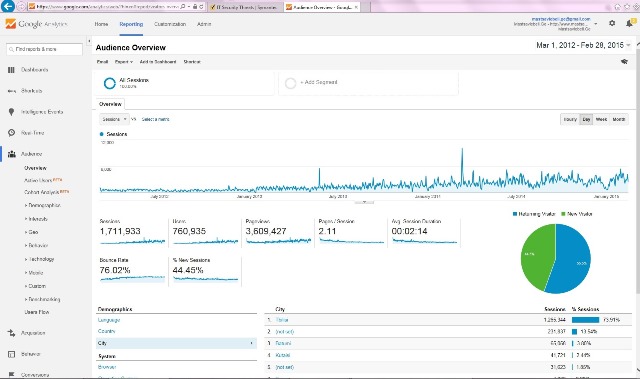Click the browser back arrow button

8,6
